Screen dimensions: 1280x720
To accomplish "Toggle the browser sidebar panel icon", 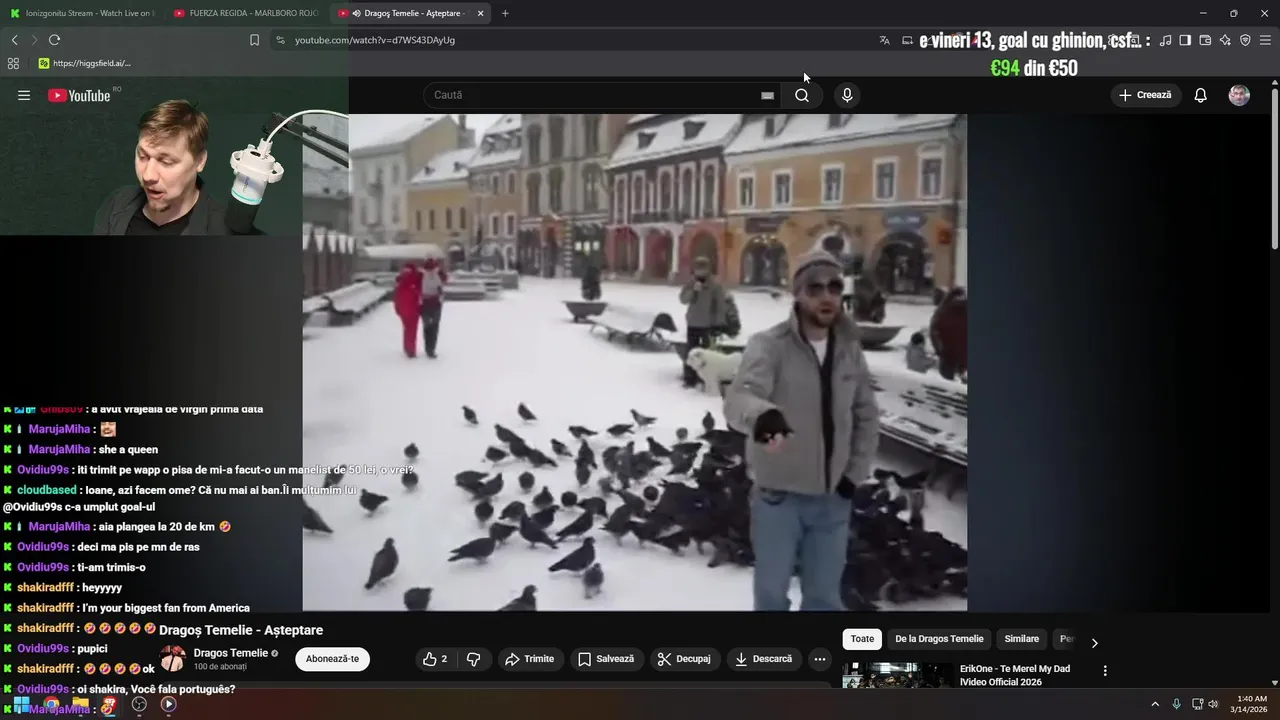I will [1185, 40].
